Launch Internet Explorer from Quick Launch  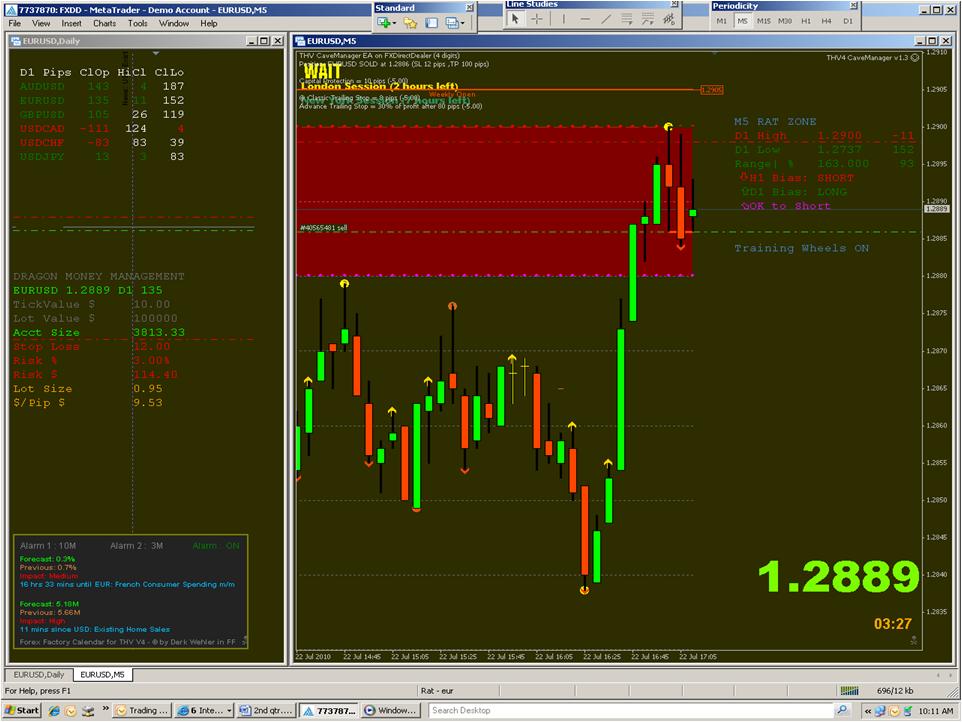pyautogui.click(x=54, y=710)
